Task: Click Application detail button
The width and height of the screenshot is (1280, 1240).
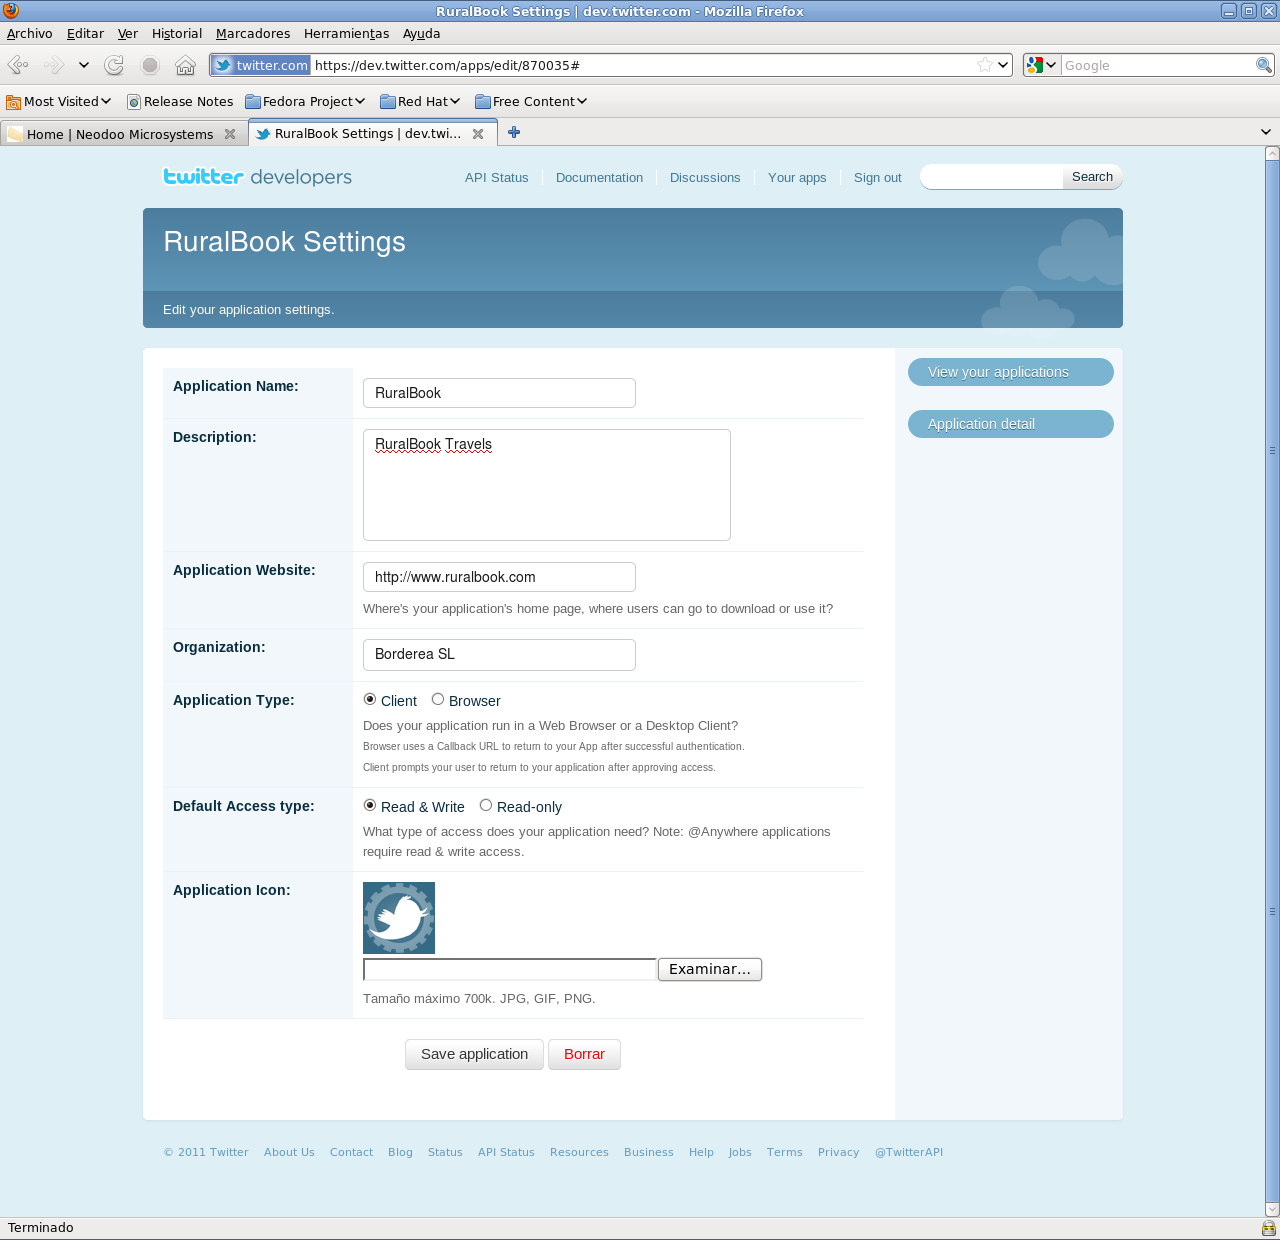Action: [x=1011, y=424]
